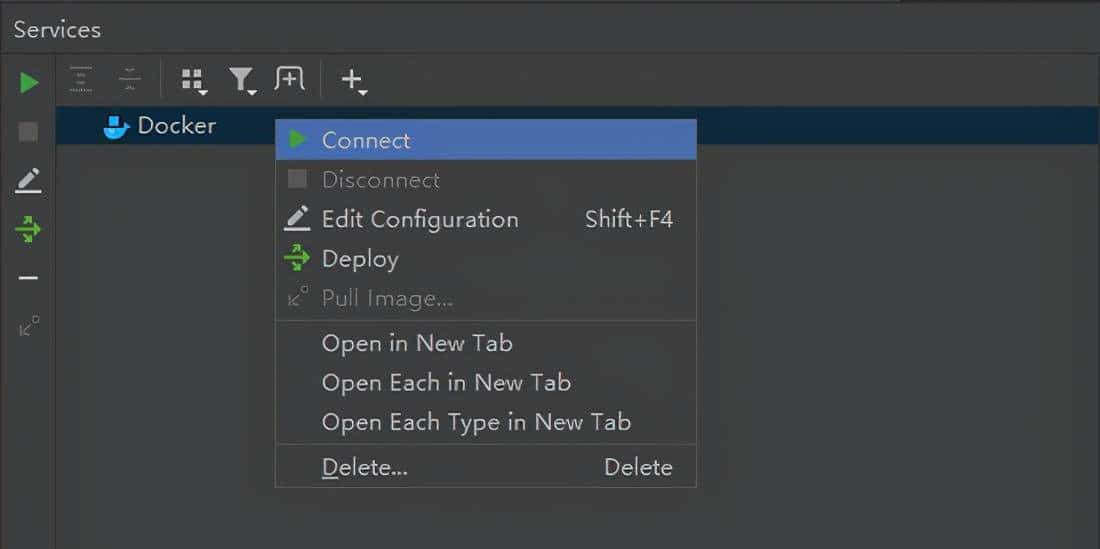Click the green Connect play icon in left sidebar

pos(29,82)
